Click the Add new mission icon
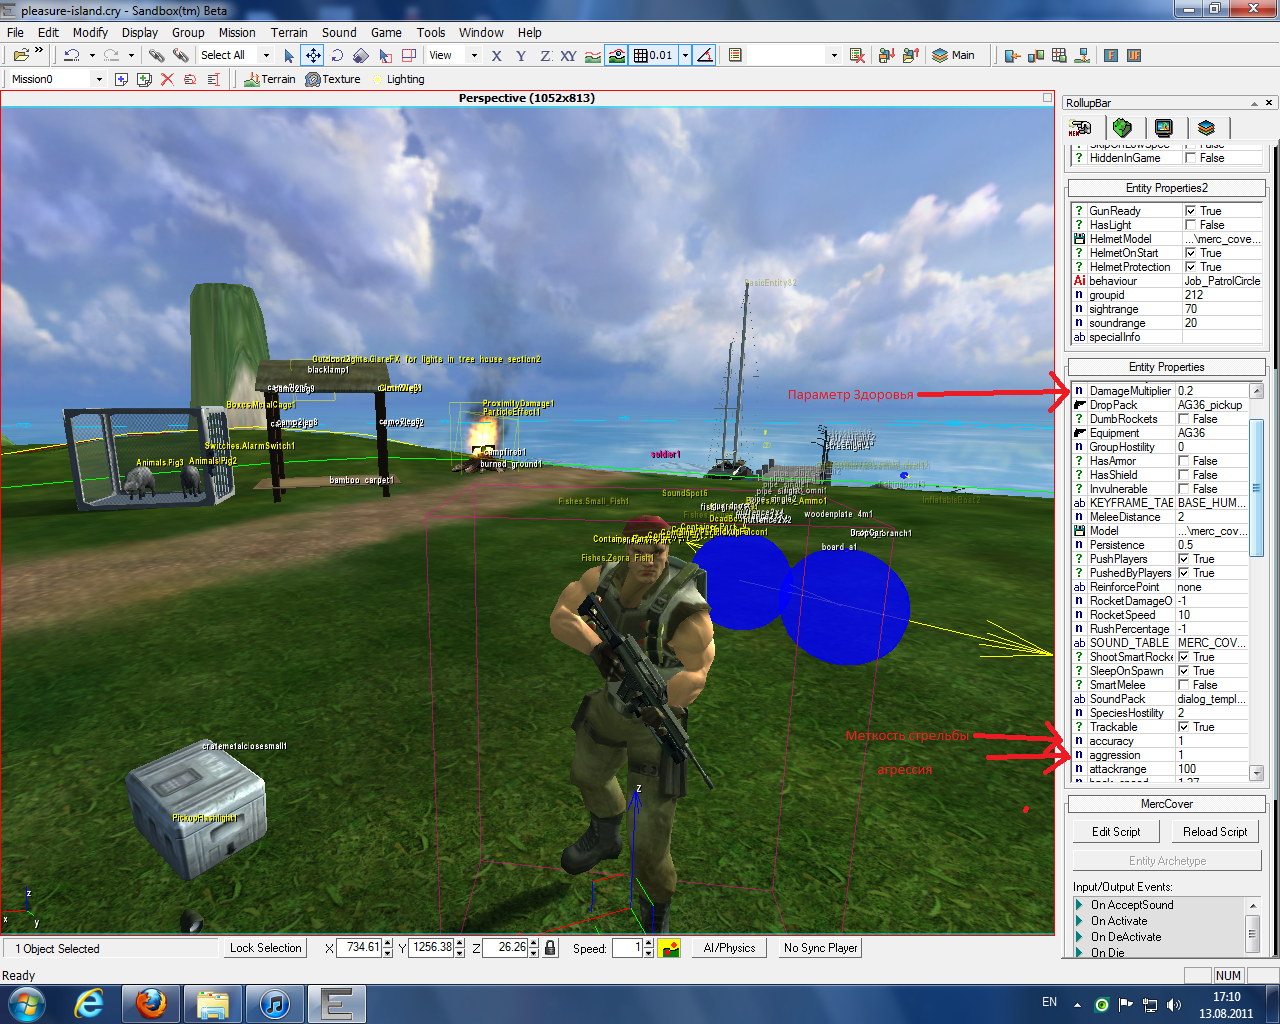 tap(122, 79)
